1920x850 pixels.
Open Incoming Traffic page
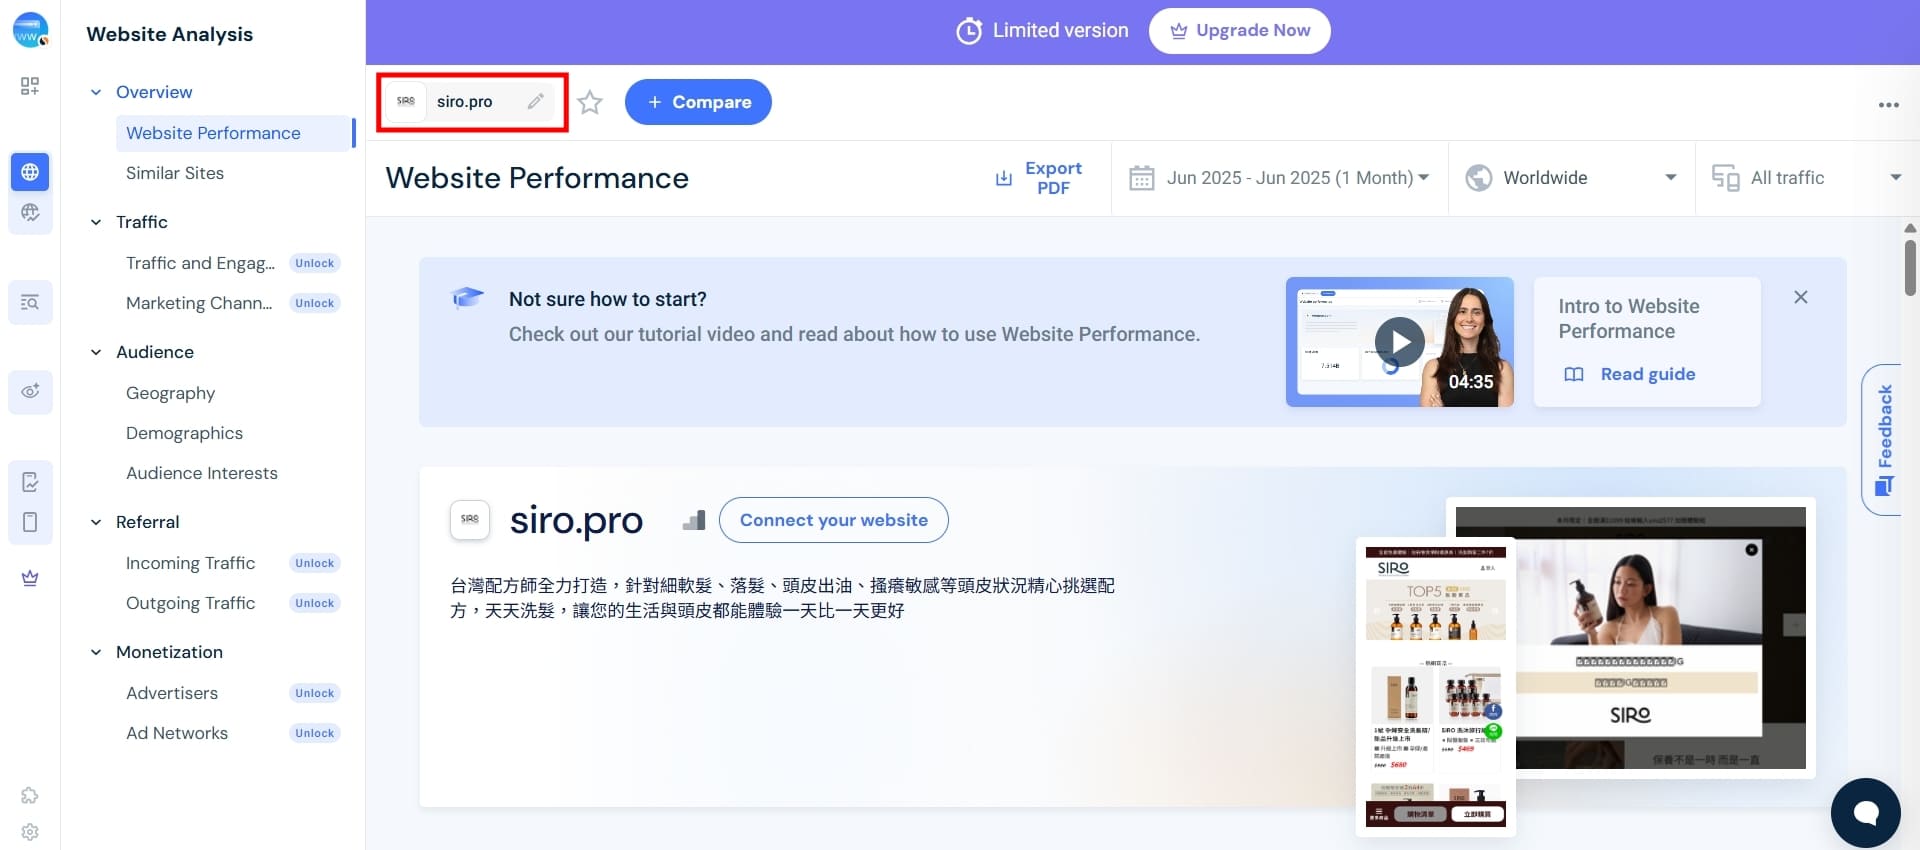(x=190, y=563)
